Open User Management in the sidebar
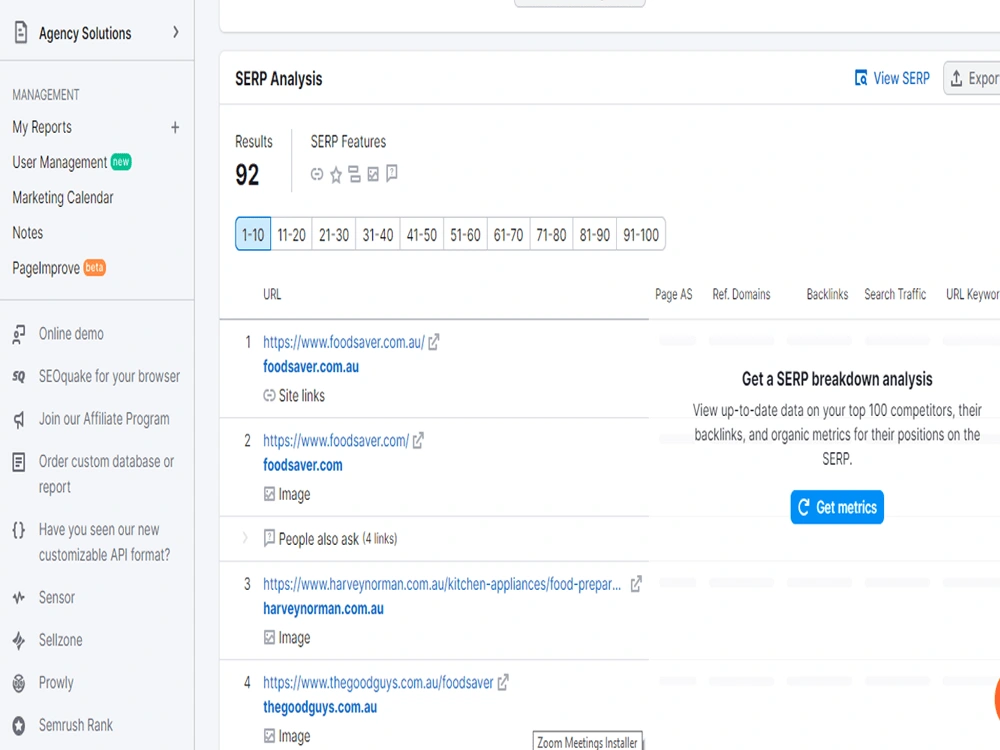 pos(60,163)
